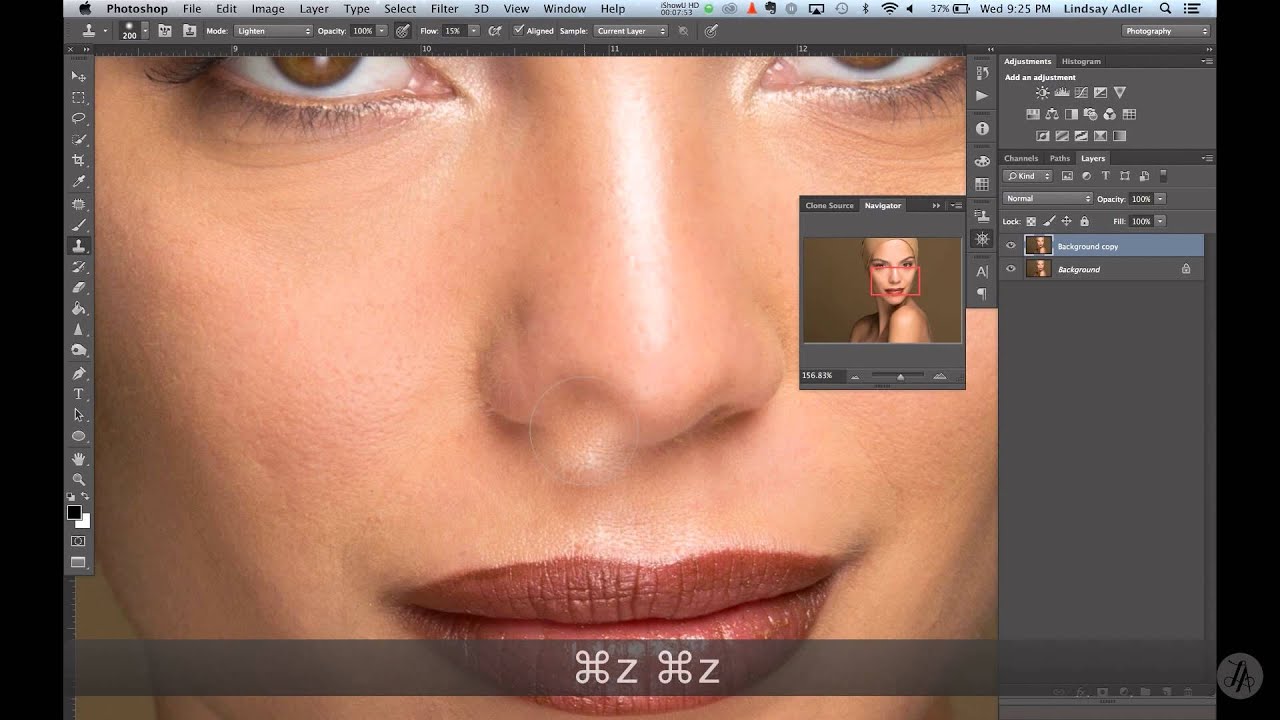Open the clone stamp Mode dropdown
Viewport: 1280px width, 720px height.
(273, 31)
